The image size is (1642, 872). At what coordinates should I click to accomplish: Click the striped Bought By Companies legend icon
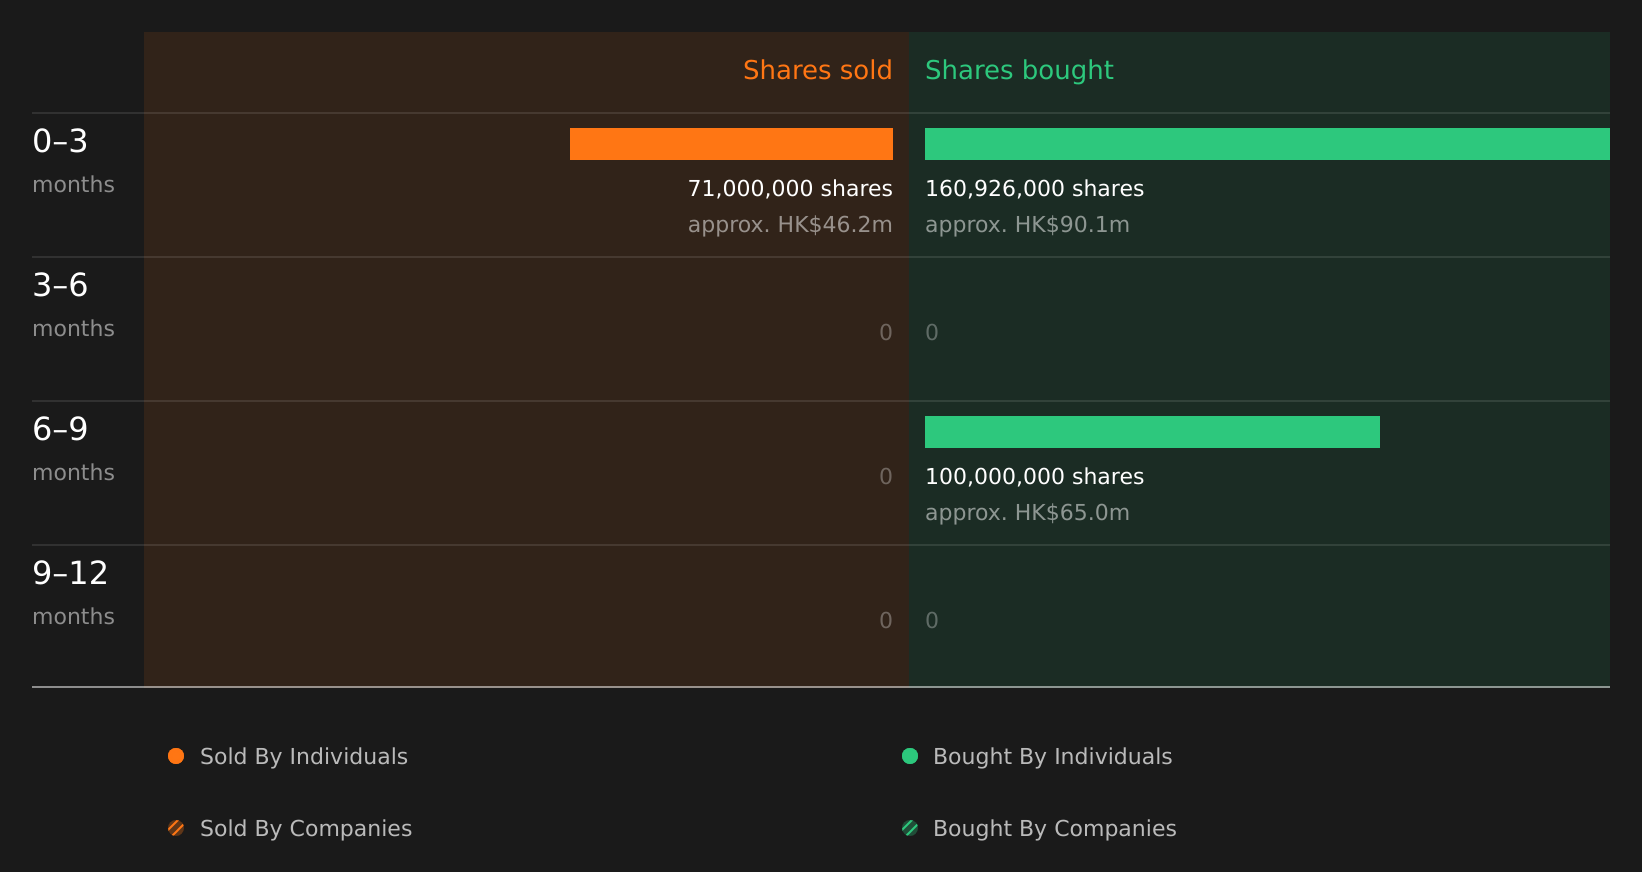click(x=910, y=828)
